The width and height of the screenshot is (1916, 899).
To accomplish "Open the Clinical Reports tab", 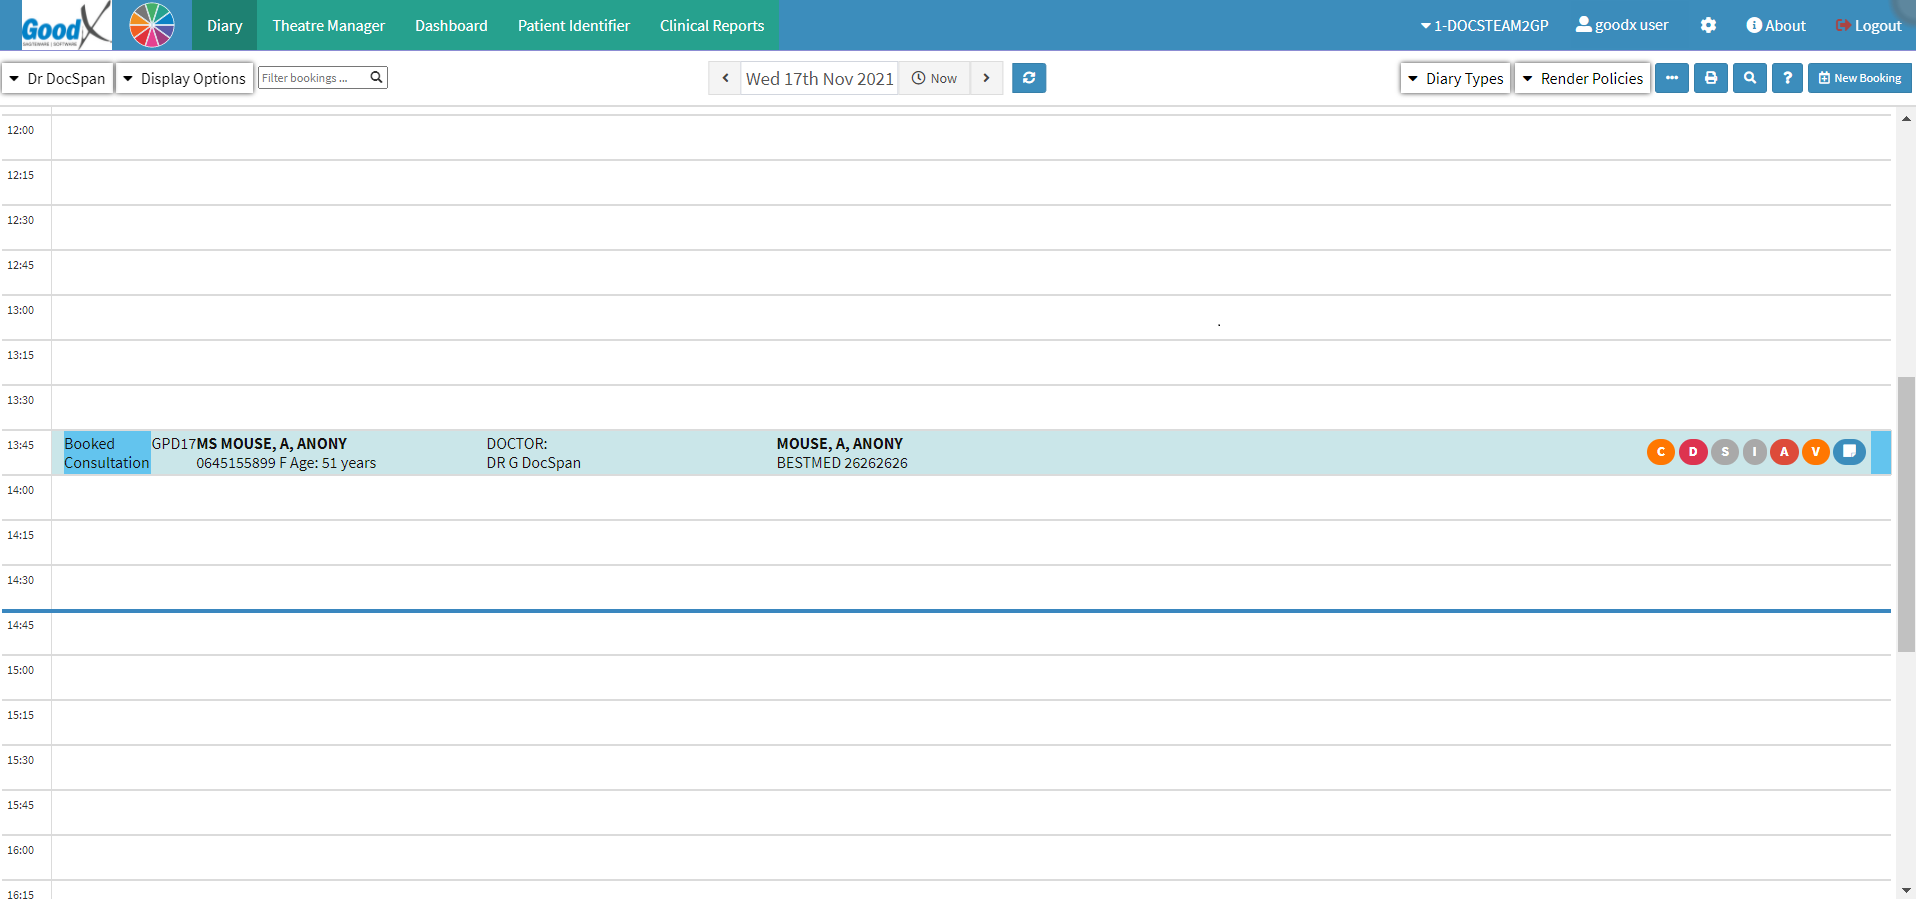I will 711,26.
